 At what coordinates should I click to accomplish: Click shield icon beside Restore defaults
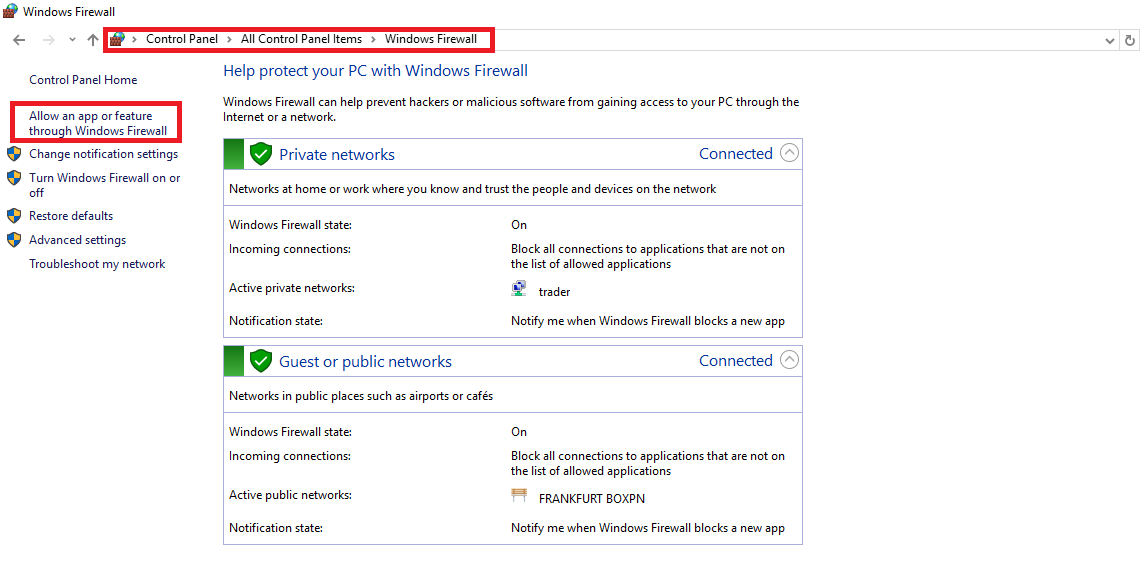[14, 216]
